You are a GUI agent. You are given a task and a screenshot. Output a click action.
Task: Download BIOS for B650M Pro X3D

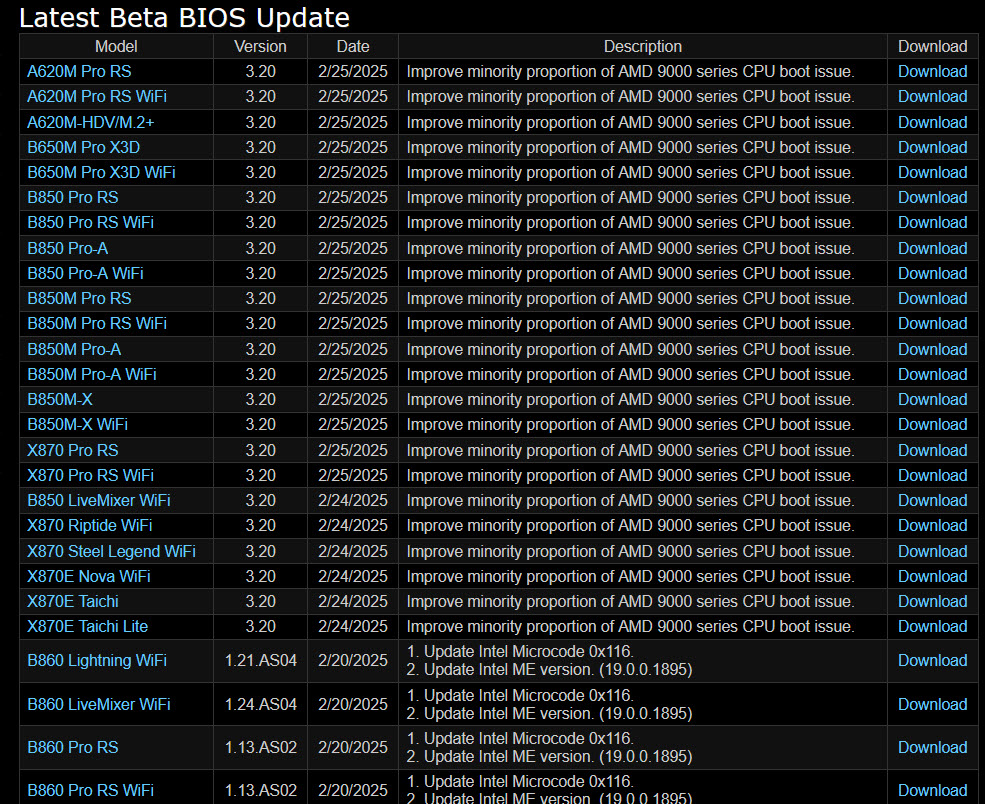click(932, 148)
